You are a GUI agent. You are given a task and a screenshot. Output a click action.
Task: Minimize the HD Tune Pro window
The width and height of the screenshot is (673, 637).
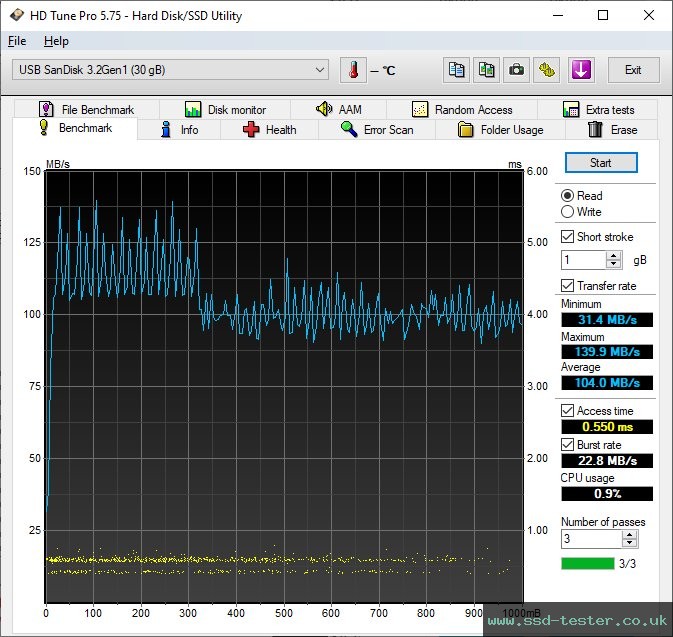[x=558, y=15]
